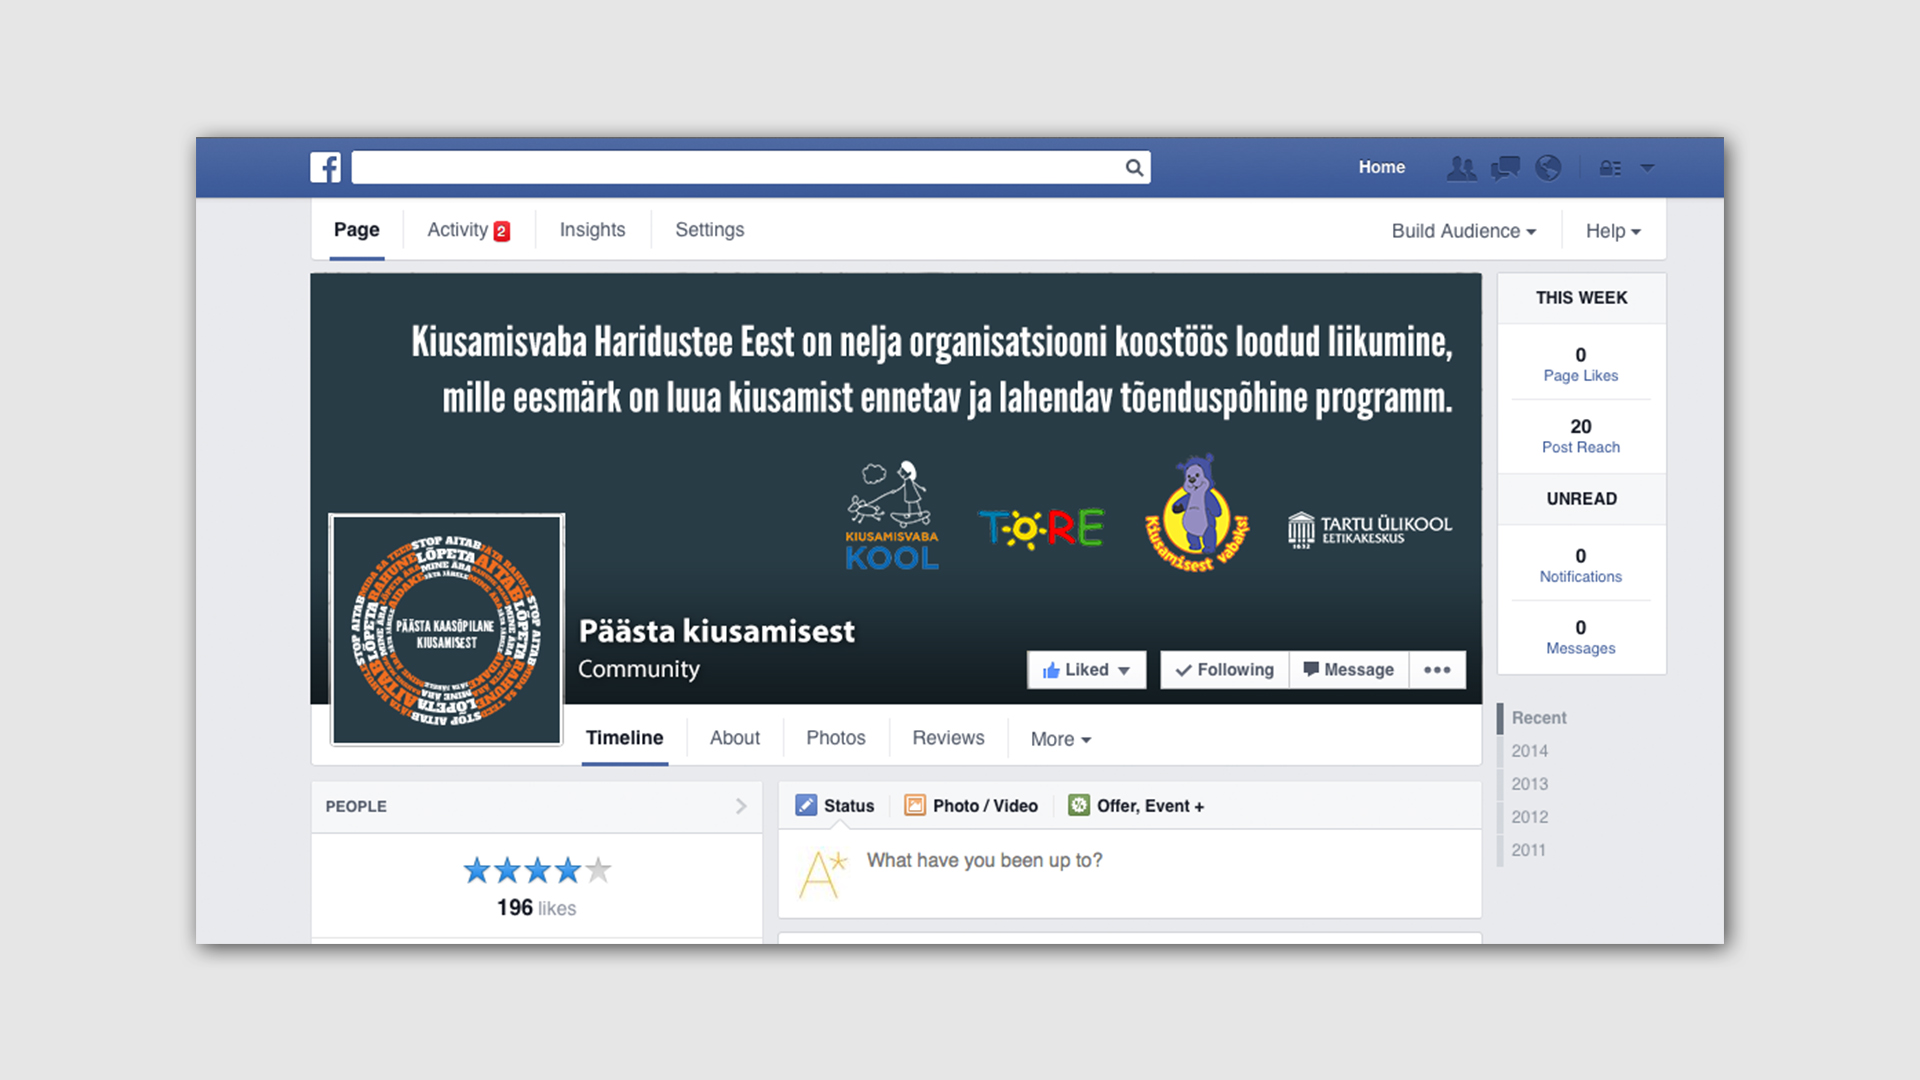Switch to the Insights tab
Viewport: 1920px width, 1080px height.
pos(592,230)
